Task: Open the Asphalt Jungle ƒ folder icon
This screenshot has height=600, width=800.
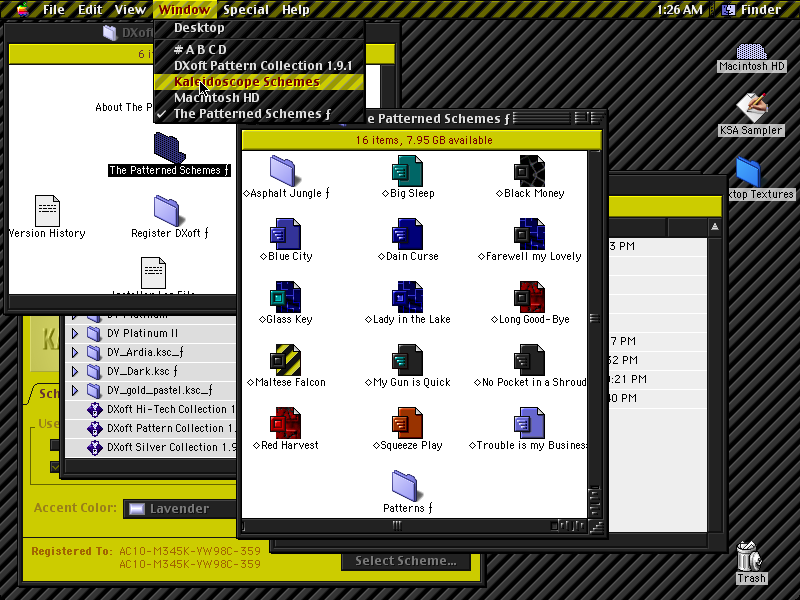Action: click(x=285, y=170)
